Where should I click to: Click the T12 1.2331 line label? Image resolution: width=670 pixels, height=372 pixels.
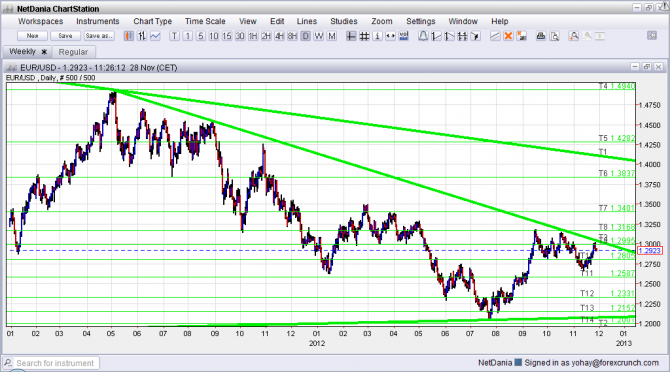(607, 293)
